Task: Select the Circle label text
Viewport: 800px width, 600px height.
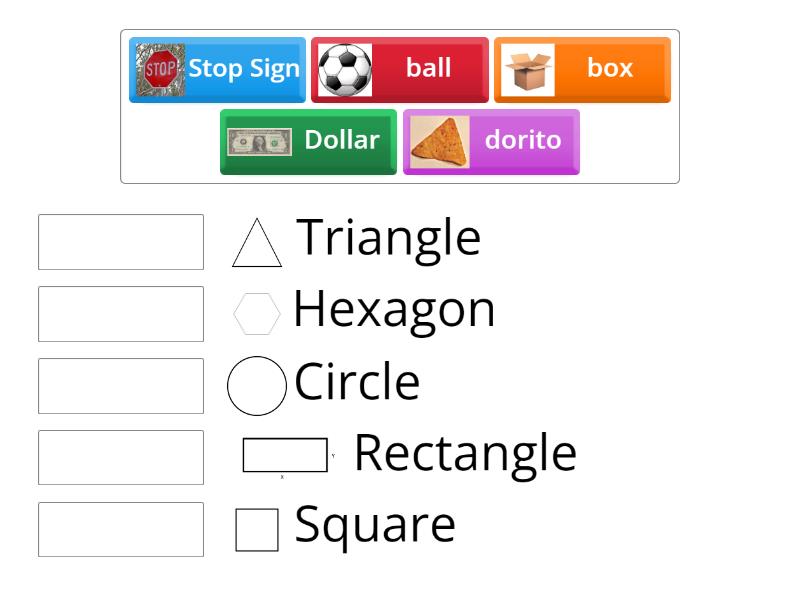Action: pos(355,382)
